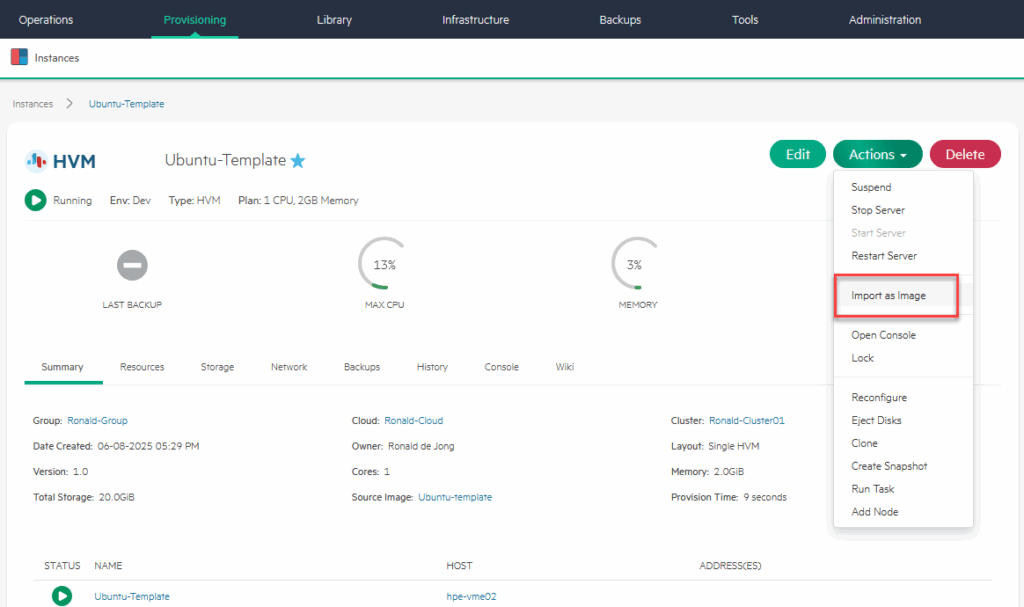Click the Last Backup gray minus icon
Screen dimensions: 1024x607
click(x=132, y=265)
